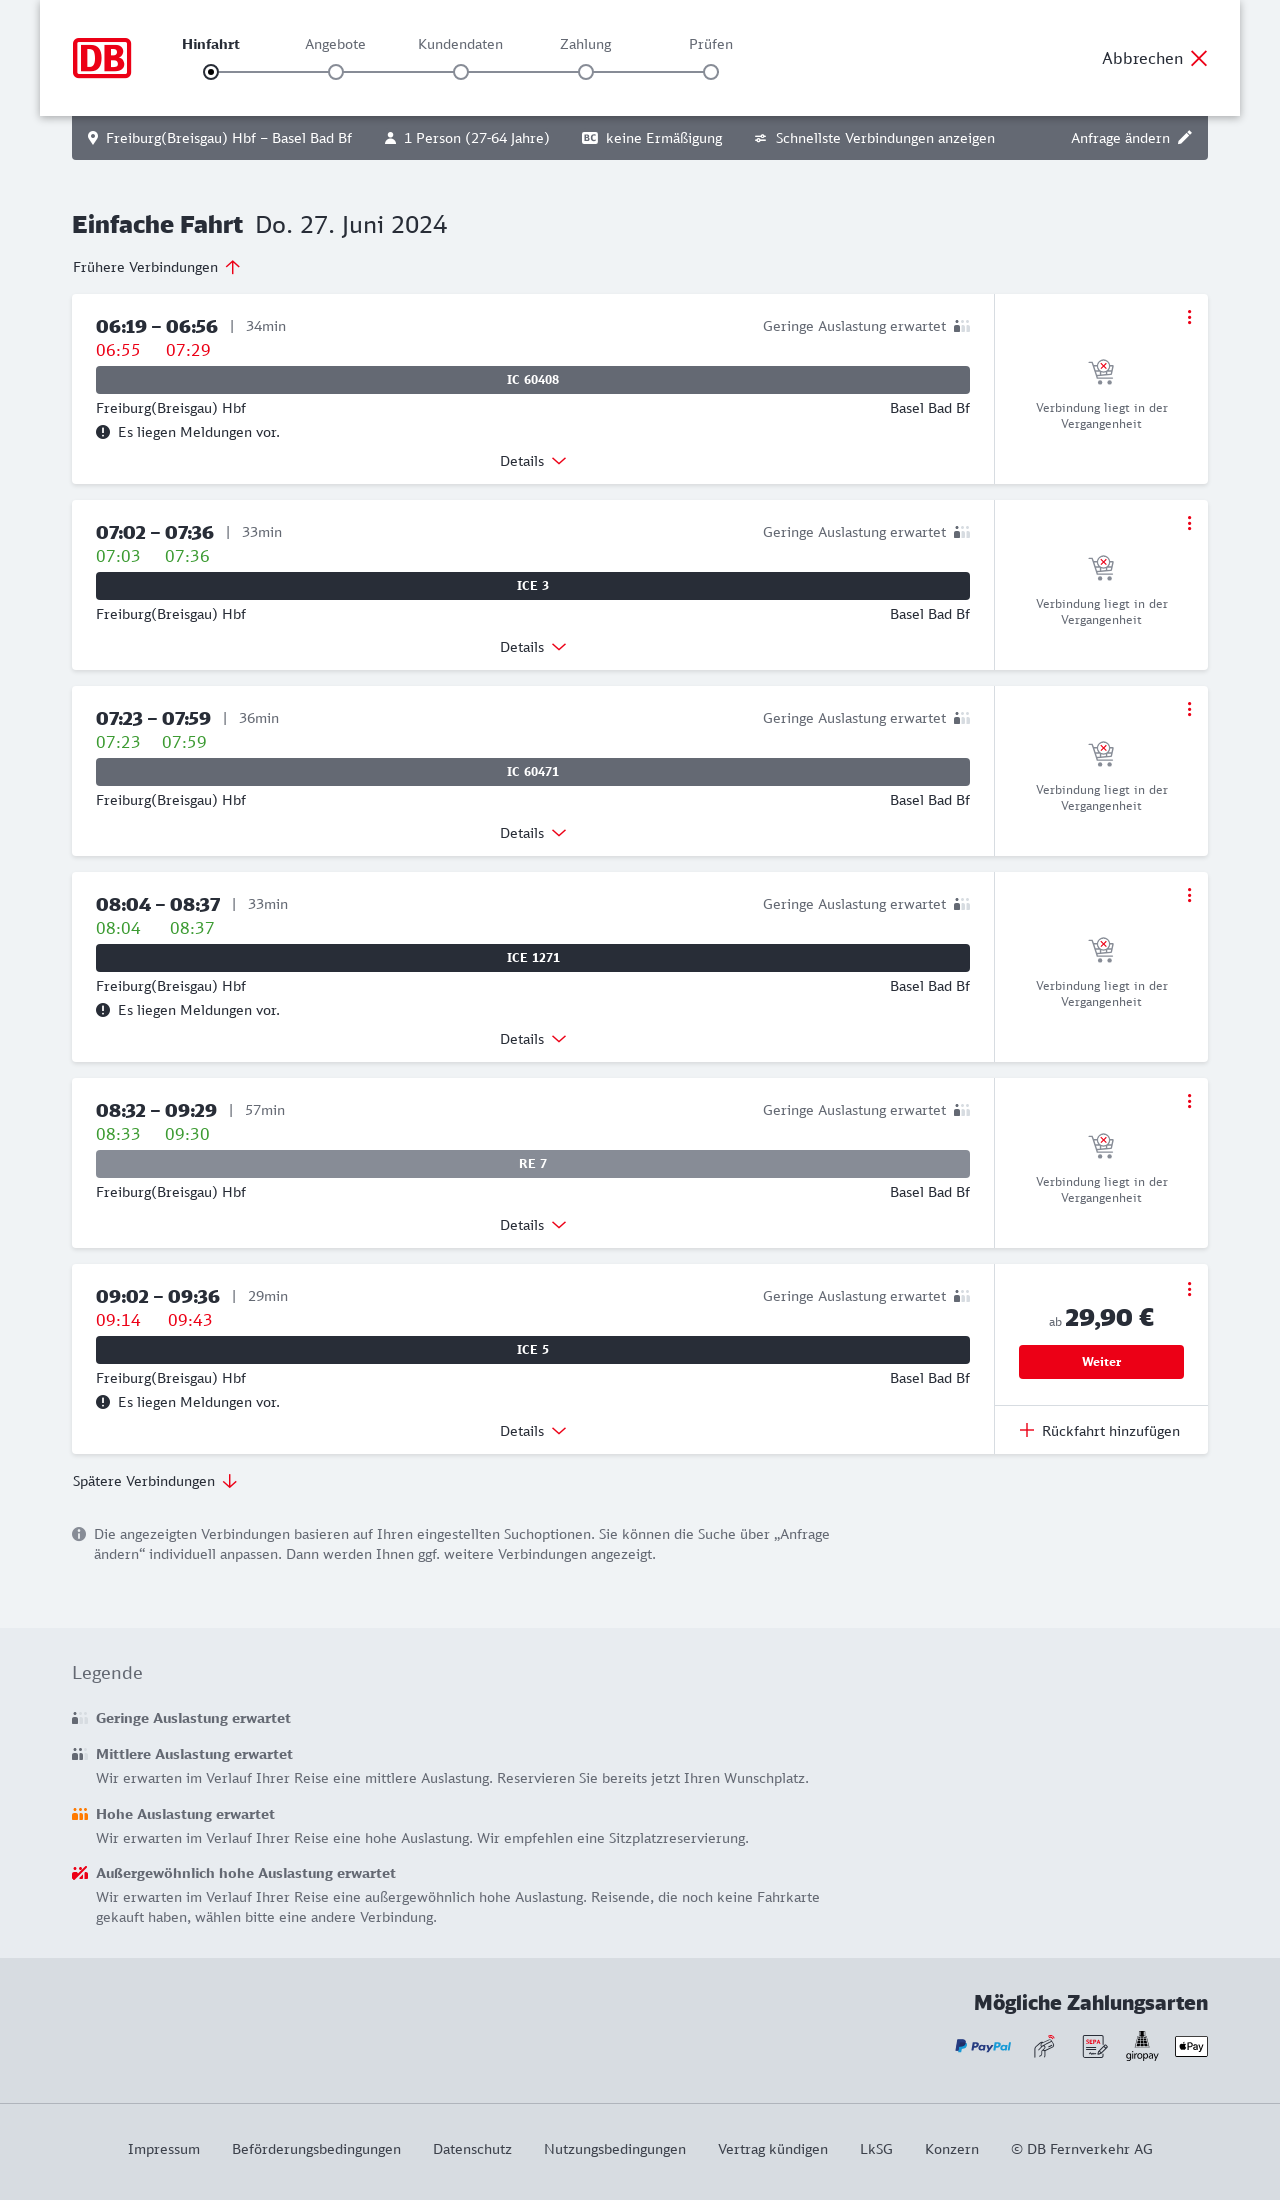Viewport: 1280px width, 2200px height.
Task: Load Spätere Verbindungen
Action: click(x=155, y=1481)
